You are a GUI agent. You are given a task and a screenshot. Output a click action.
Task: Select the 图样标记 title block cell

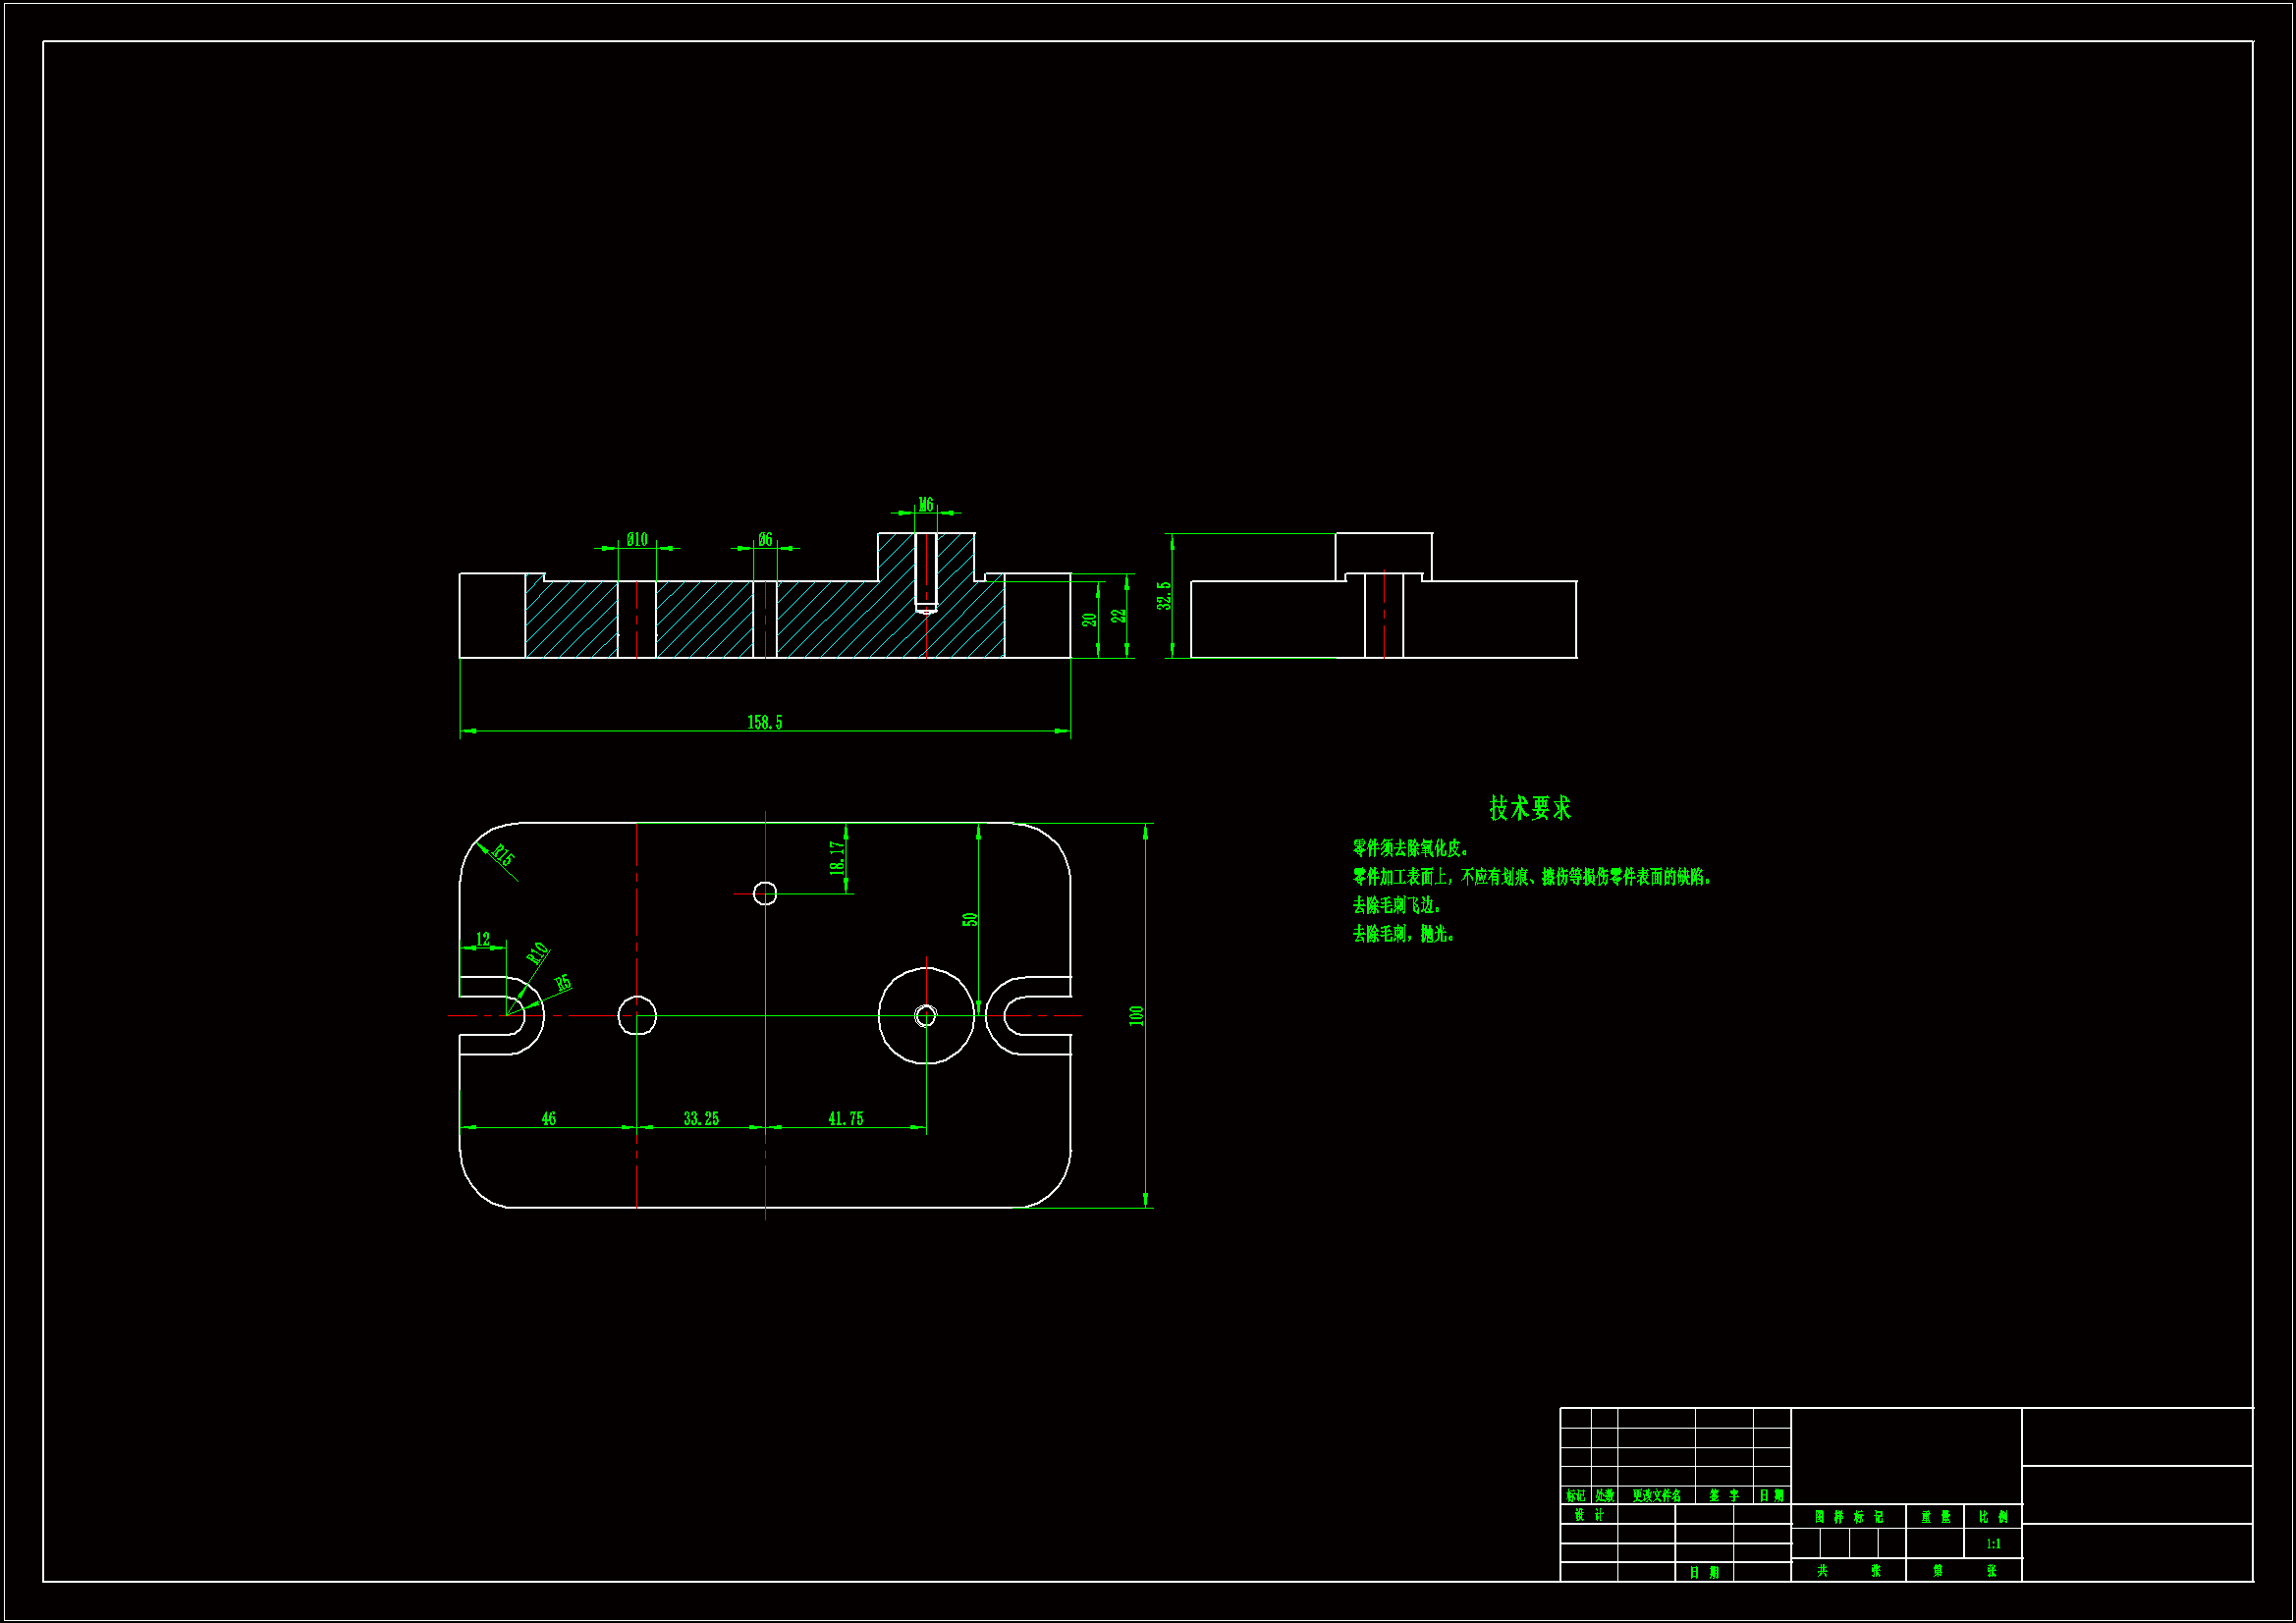pyautogui.click(x=1848, y=1517)
